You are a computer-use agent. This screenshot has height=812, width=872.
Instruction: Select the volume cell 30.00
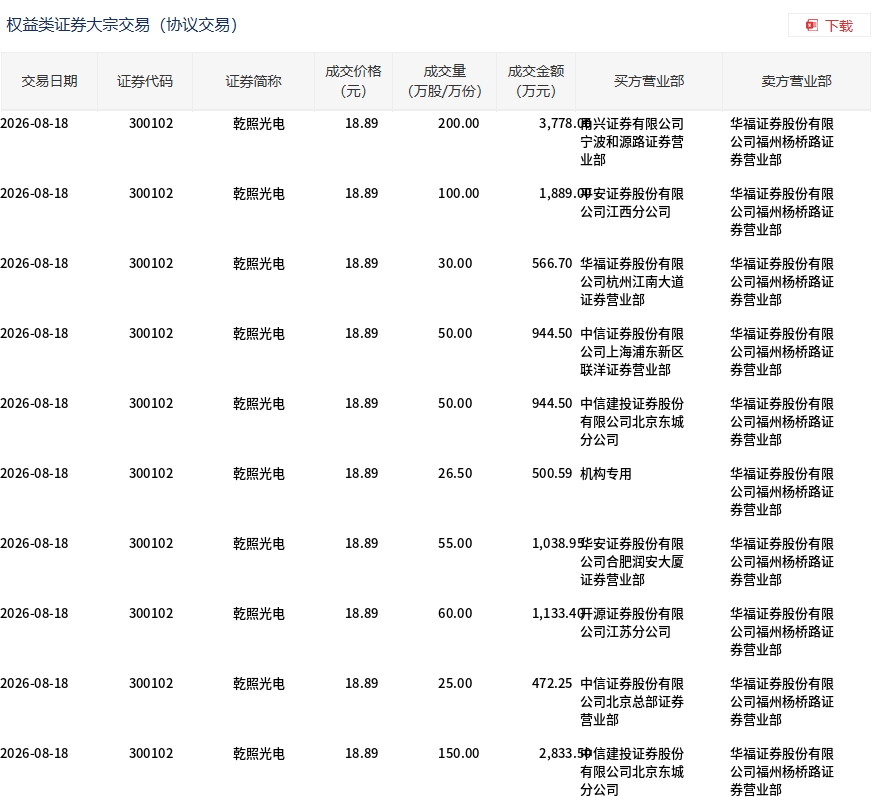point(455,264)
